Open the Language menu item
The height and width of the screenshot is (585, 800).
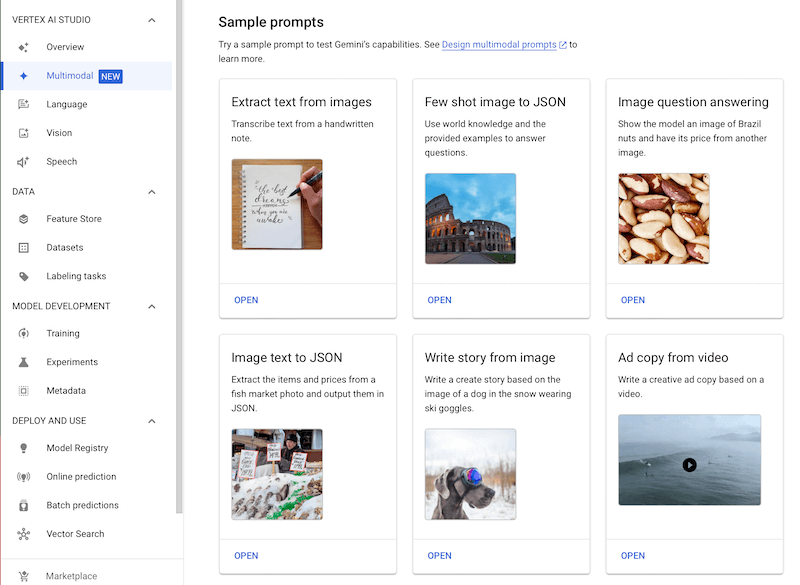tap(66, 104)
